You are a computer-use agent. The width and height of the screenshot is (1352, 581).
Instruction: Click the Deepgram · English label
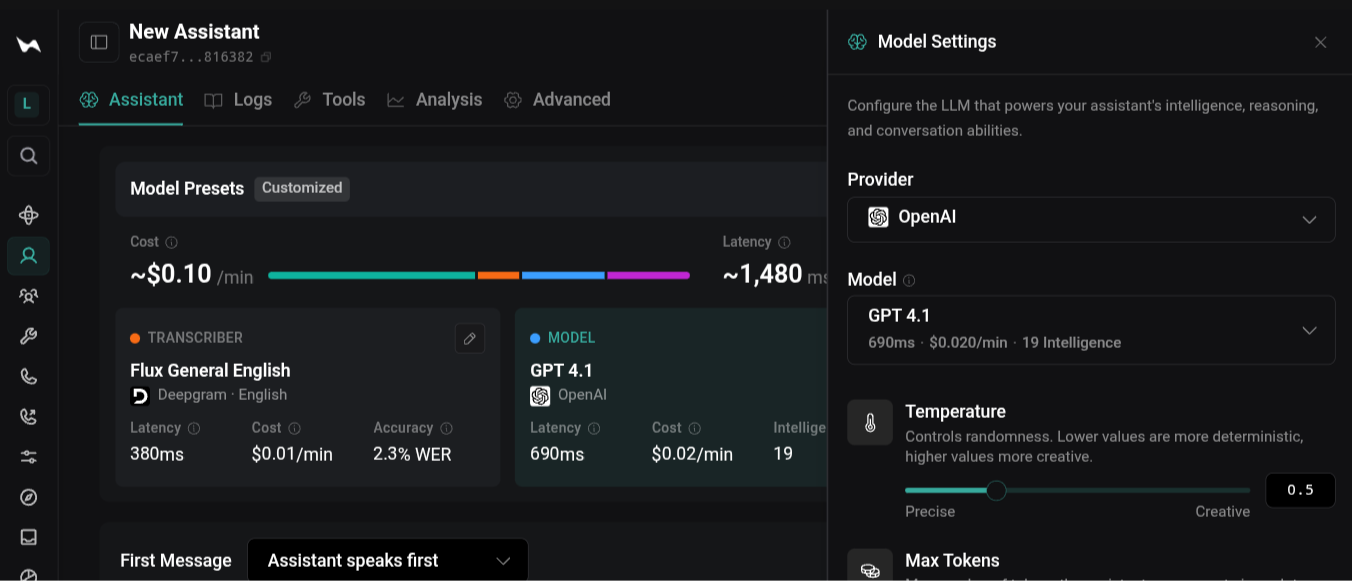(222, 395)
